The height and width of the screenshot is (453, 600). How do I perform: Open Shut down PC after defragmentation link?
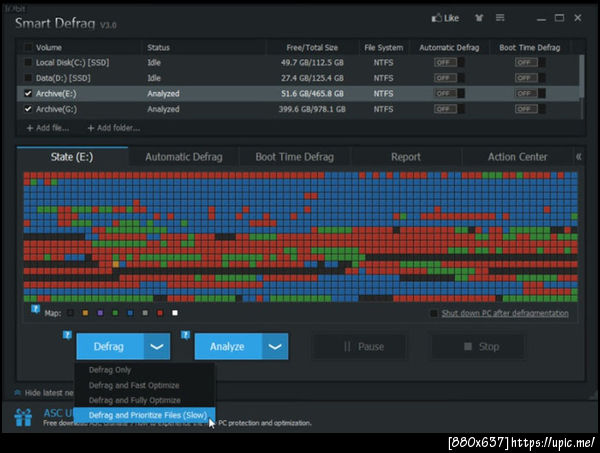pyautogui.click(x=505, y=313)
